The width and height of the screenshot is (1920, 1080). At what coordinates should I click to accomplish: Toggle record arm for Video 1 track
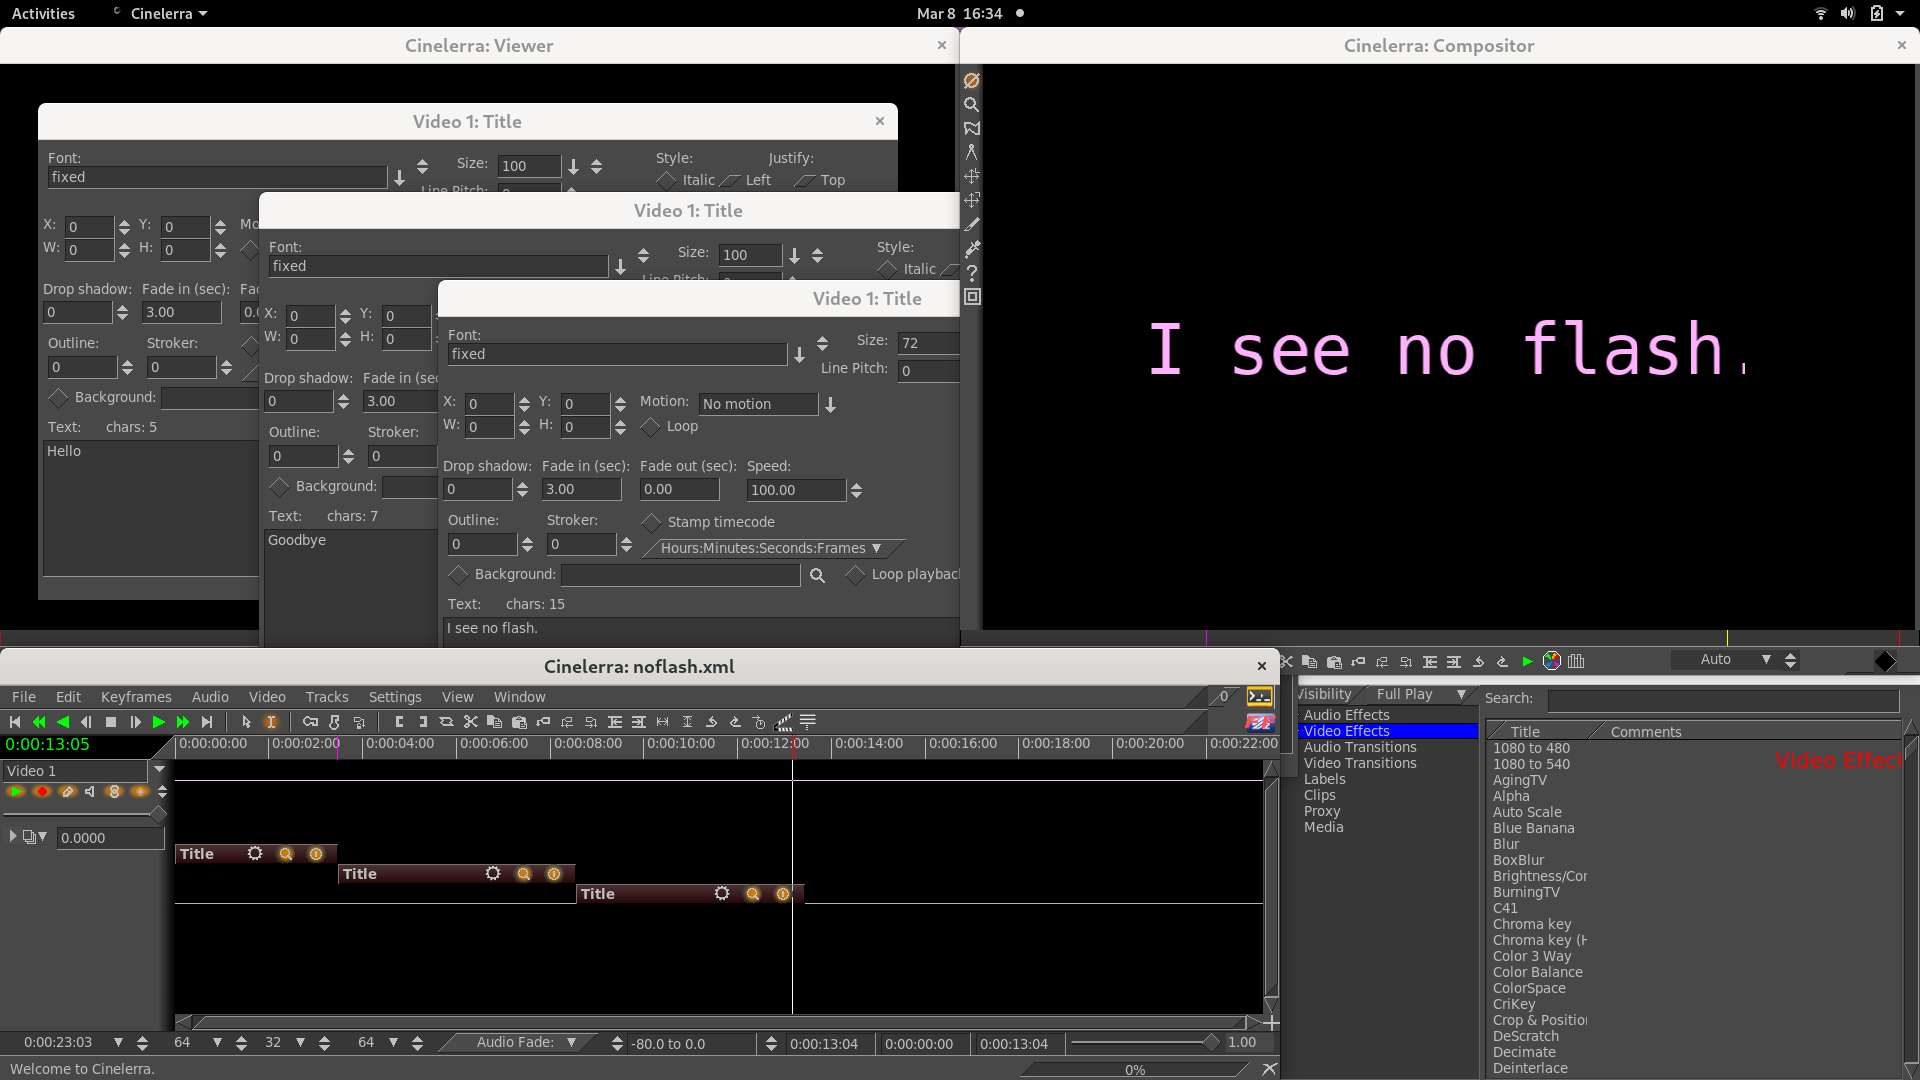tap(41, 791)
